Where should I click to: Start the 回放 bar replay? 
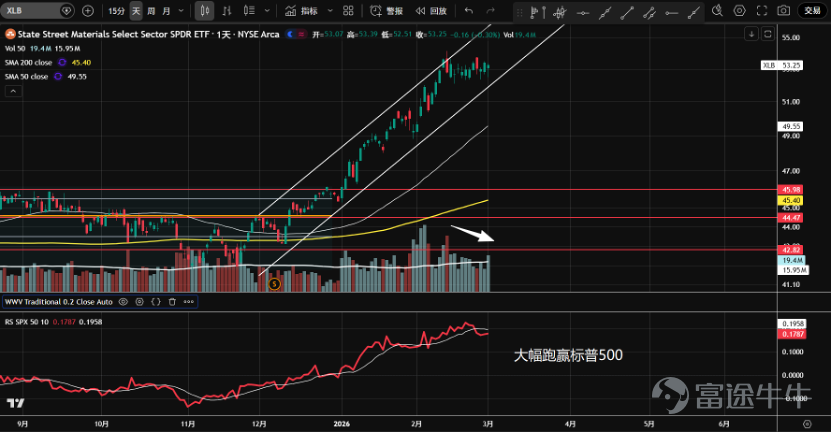pyautogui.click(x=431, y=11)
